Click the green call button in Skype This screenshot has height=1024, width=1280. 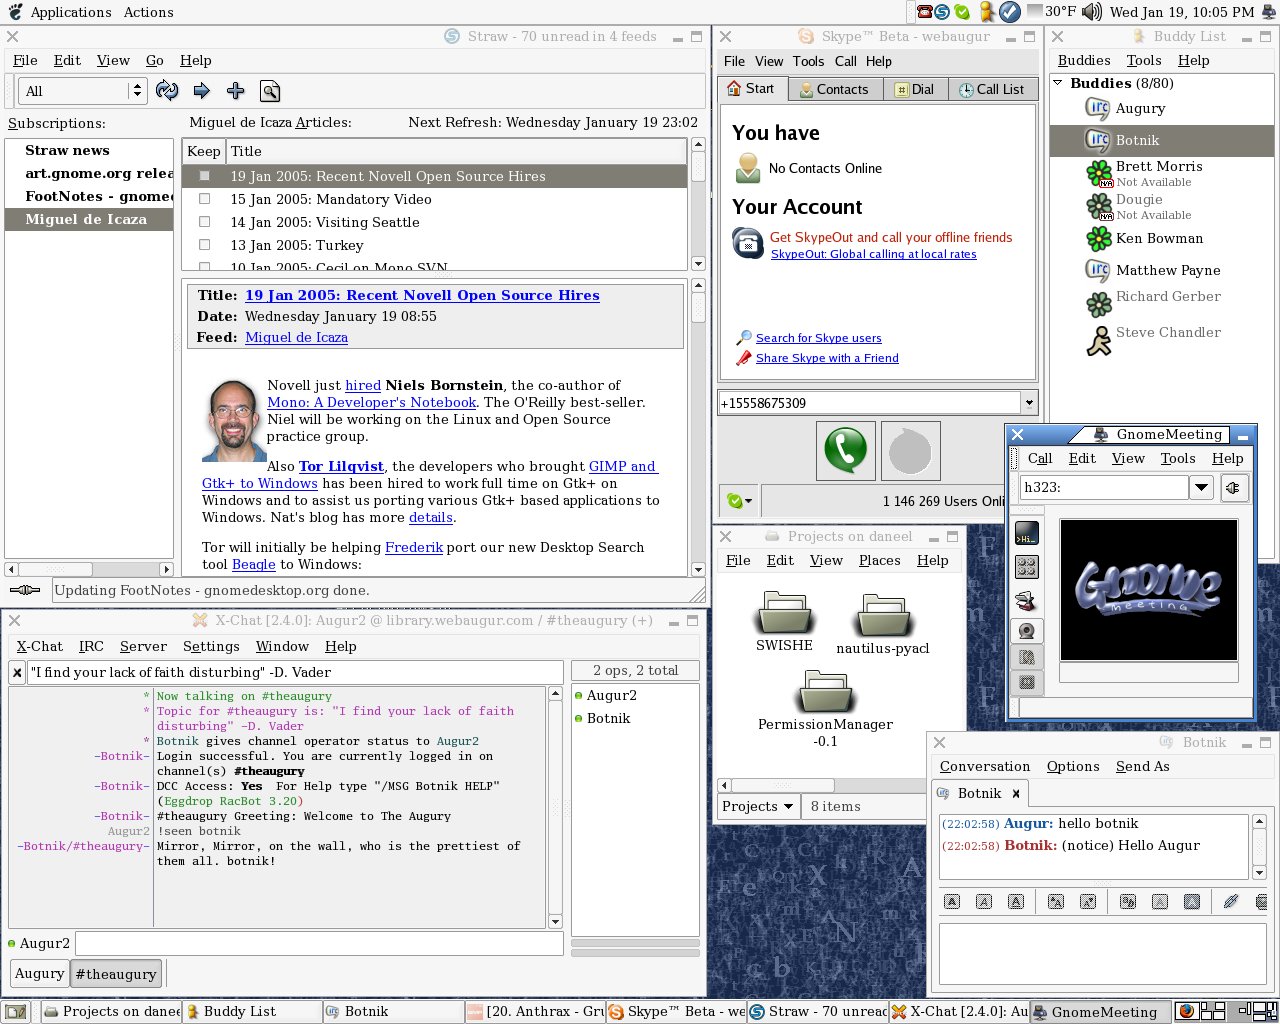(x=846, y=450)
